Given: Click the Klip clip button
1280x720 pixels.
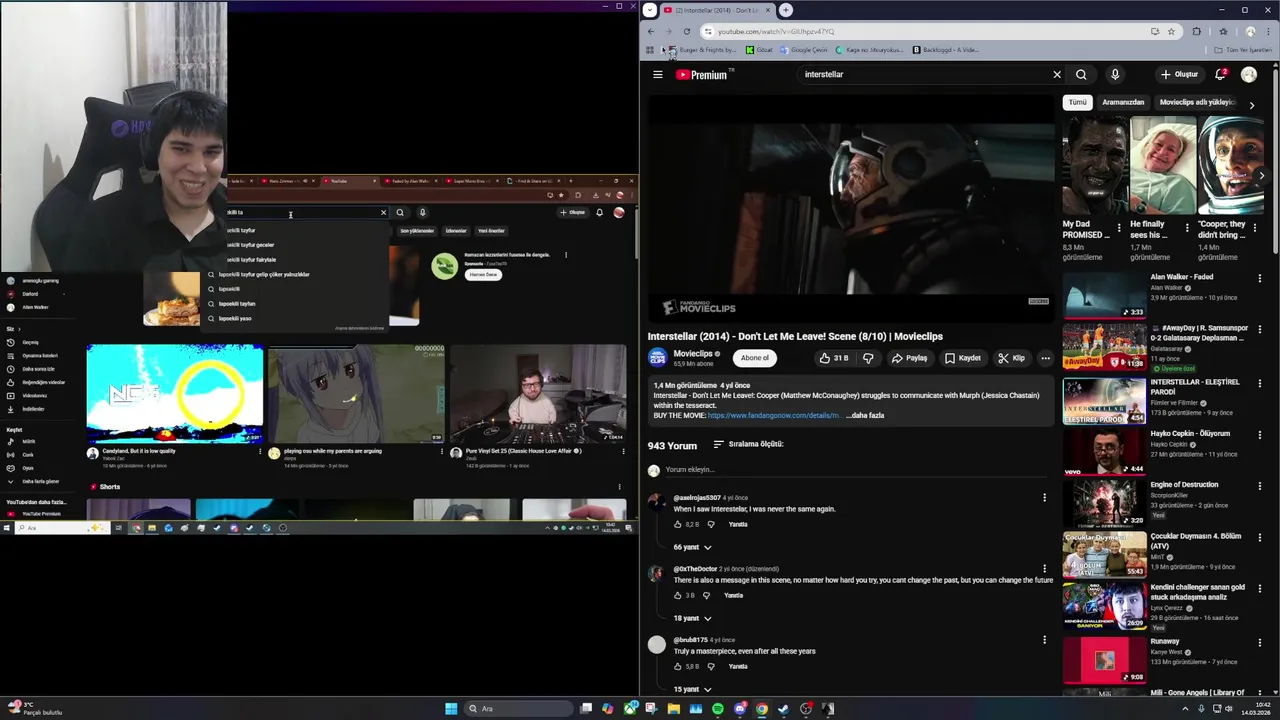Looking at the screenshot, I should pyautogui.click(x=1011, y=358).
